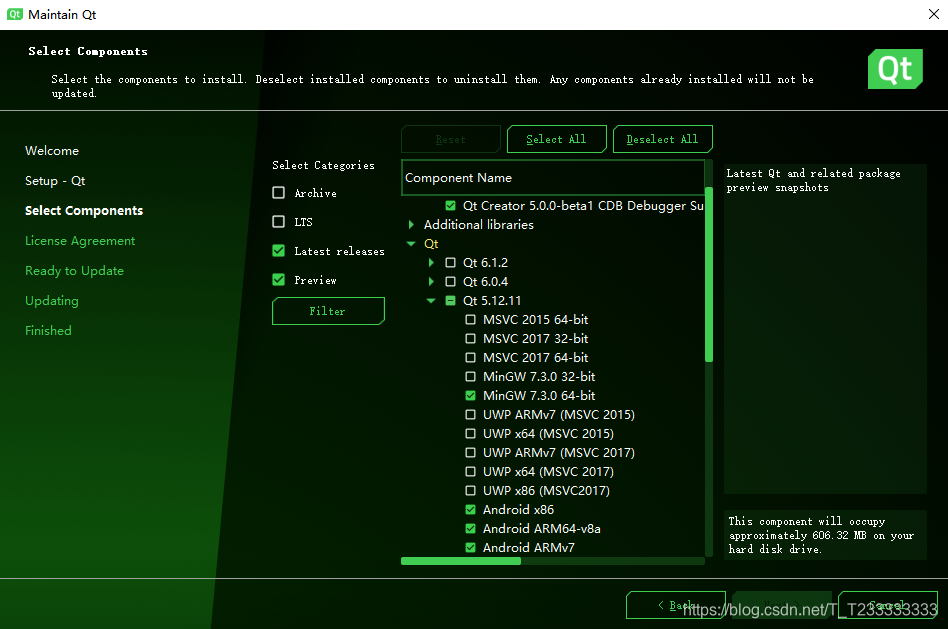The image size is (948, 629).
Task: Select the Qt Creator CDB Debugger row label
Action: 583,206
